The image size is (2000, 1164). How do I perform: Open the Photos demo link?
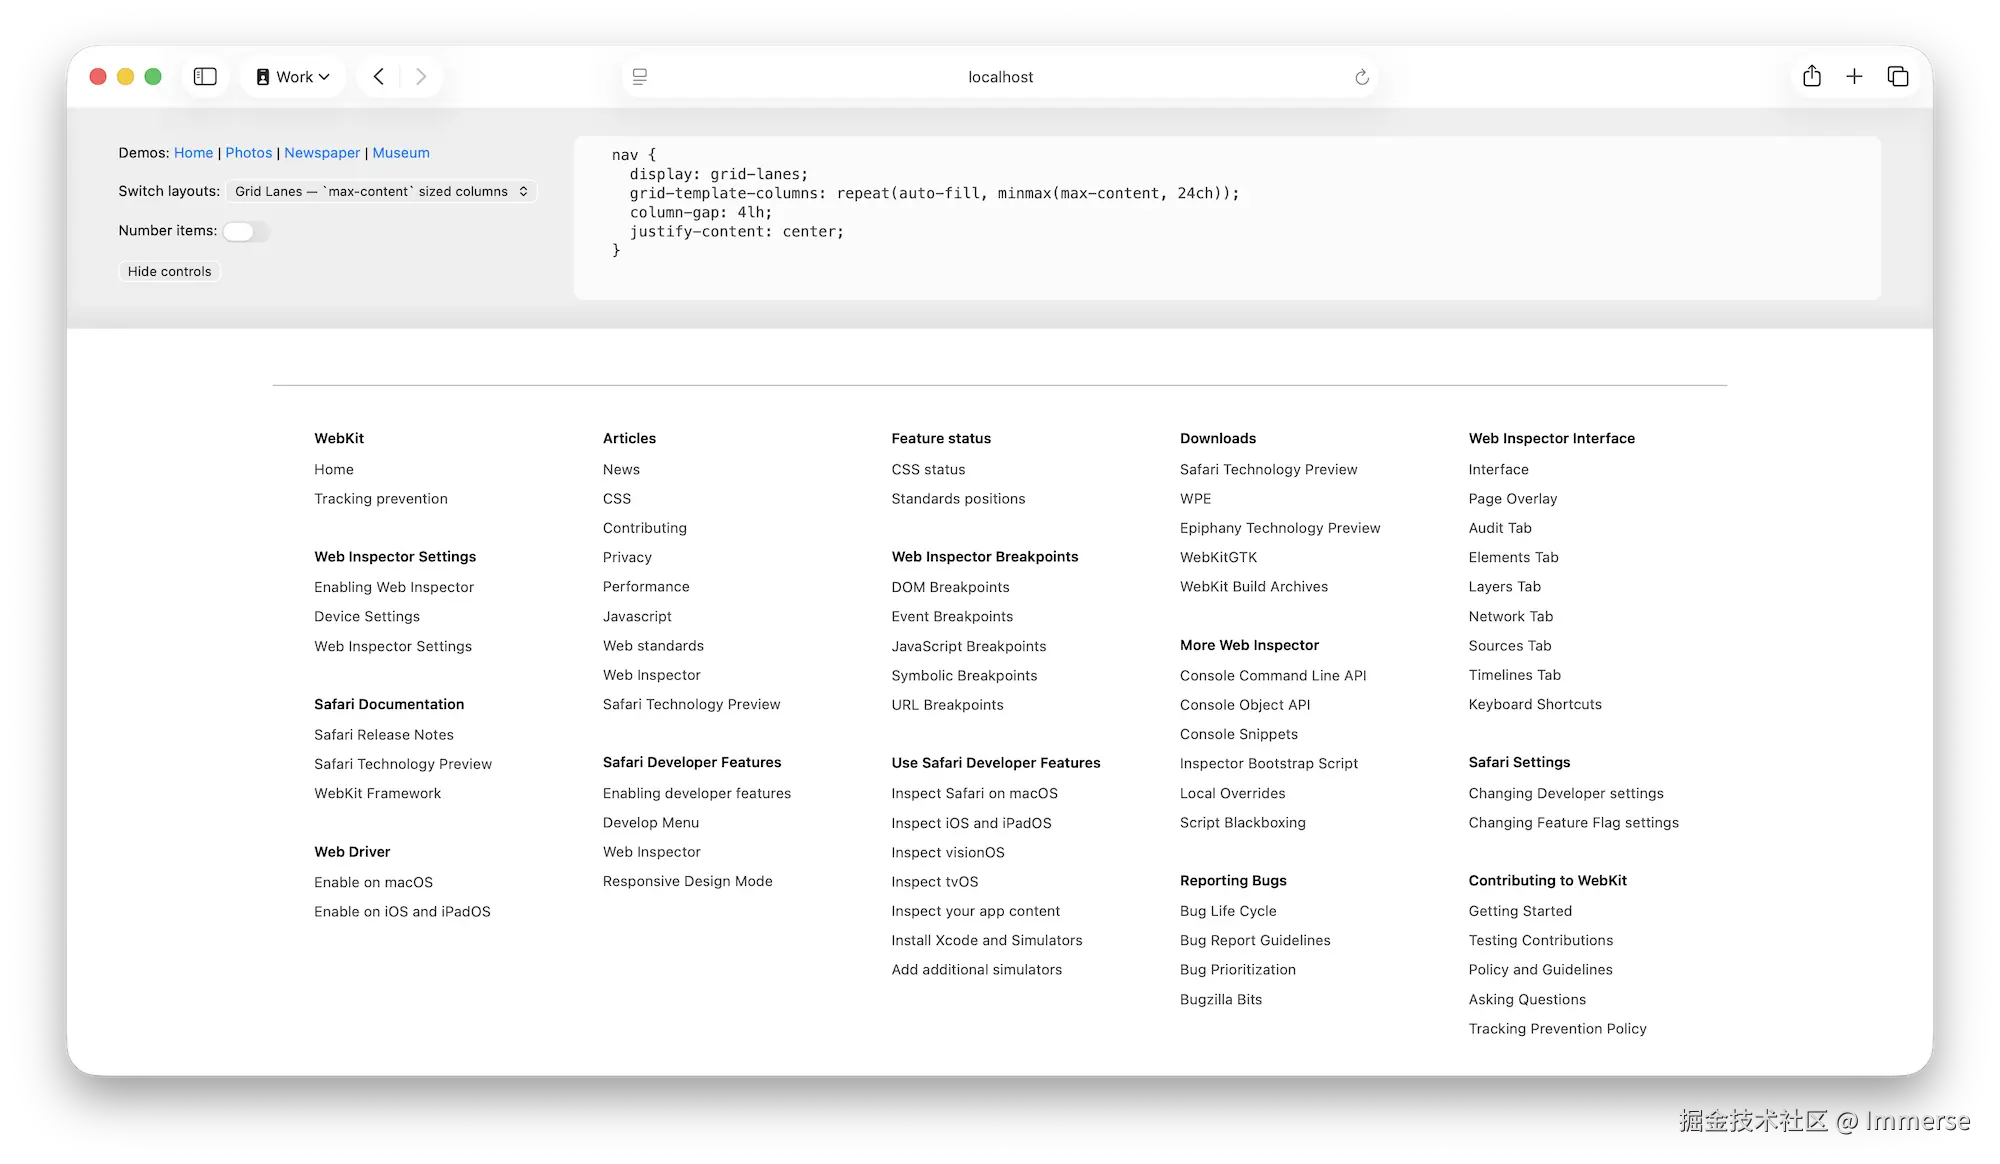(x=248, y=153)
